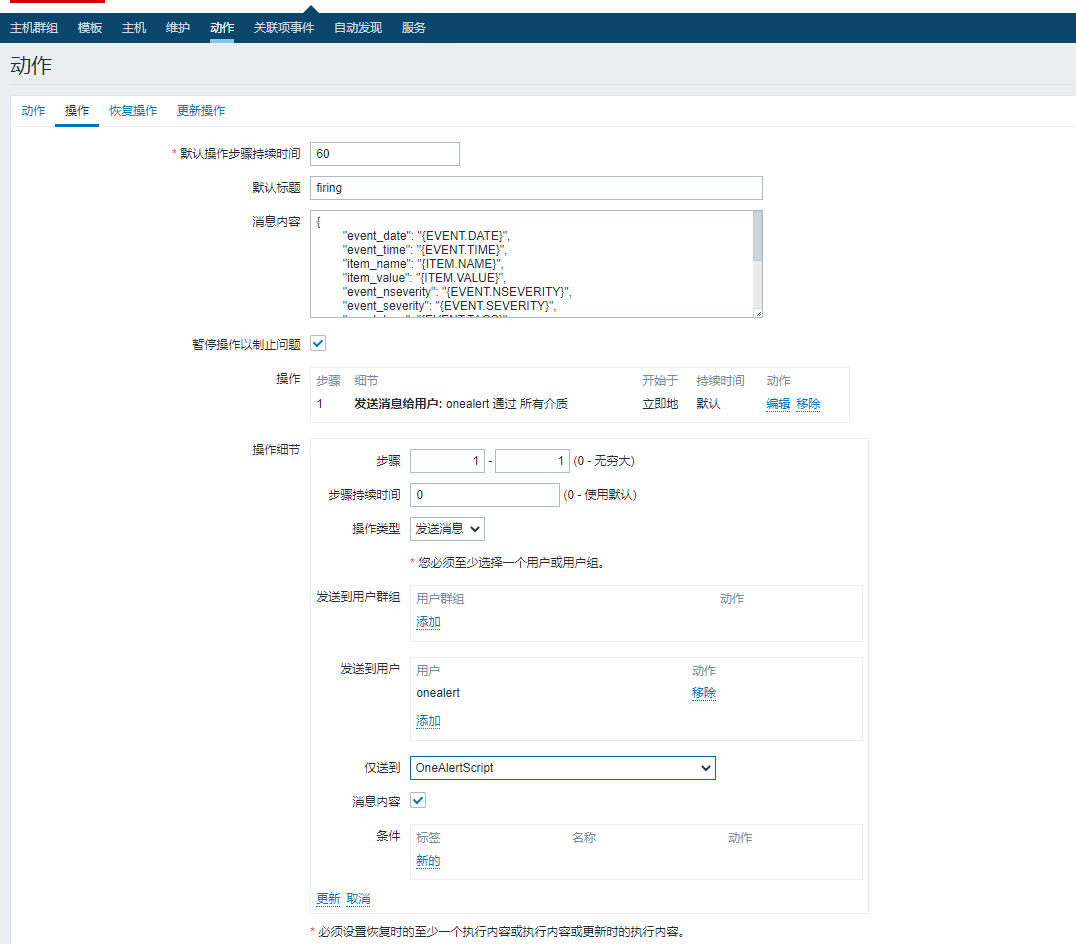Click 添加 under the onealert user
The width and height of the screenshot is (1076, 944).
coord(428,721)
